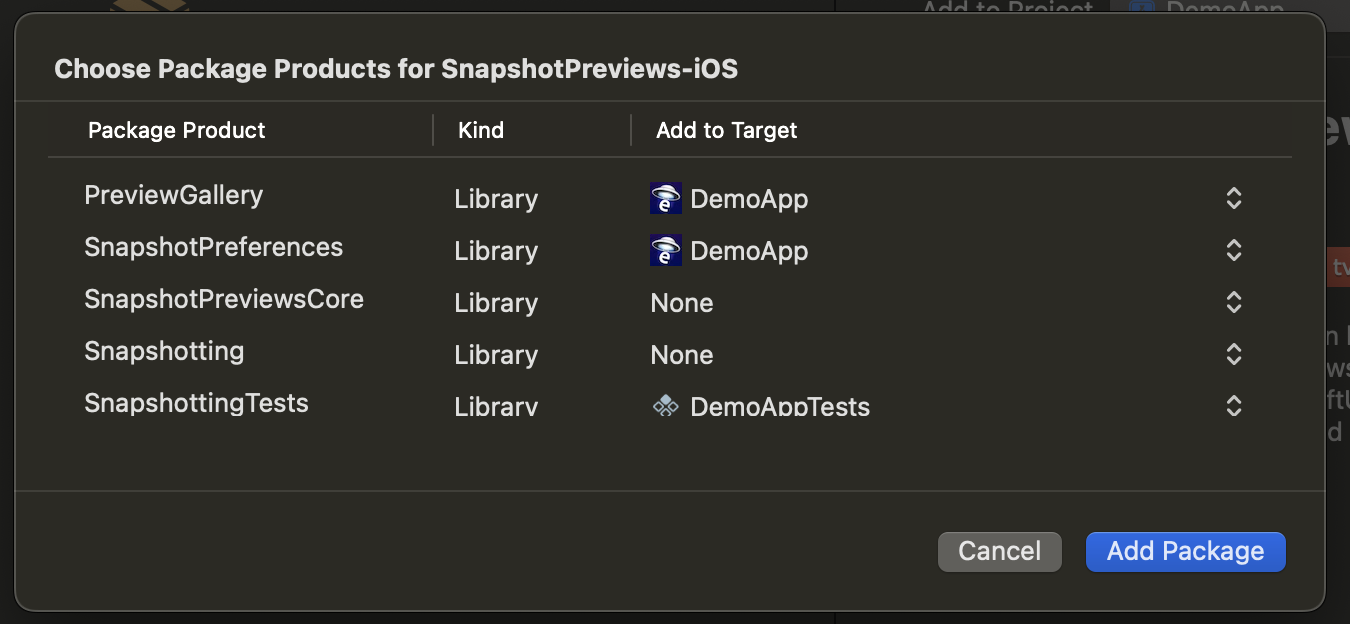1350x624 pixels.
Task: Click the Add to Target column header
Action: [x=726, y=130]
